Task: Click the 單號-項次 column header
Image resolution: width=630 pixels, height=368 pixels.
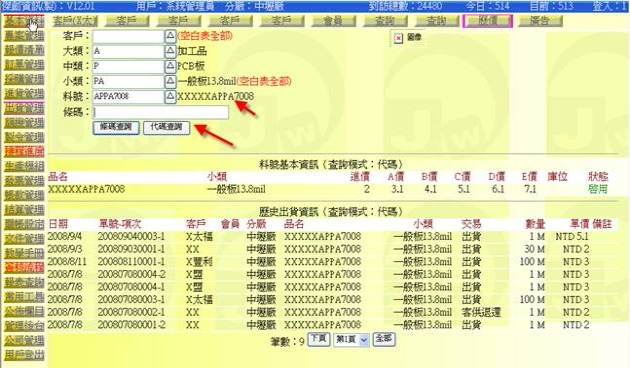Action: [x=120, y=224]
